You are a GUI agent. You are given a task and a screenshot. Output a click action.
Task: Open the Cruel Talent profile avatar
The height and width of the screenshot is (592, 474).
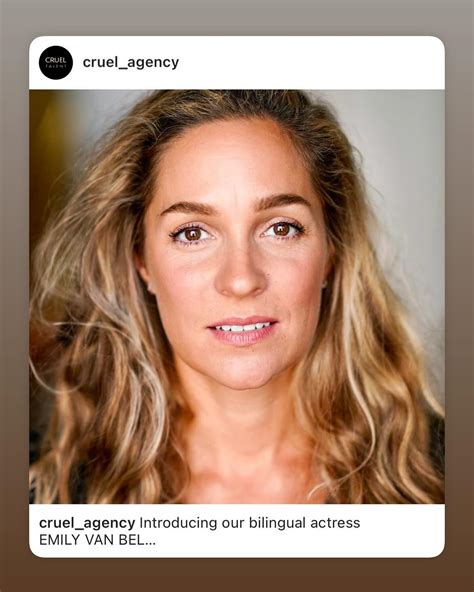pos(56,63)
